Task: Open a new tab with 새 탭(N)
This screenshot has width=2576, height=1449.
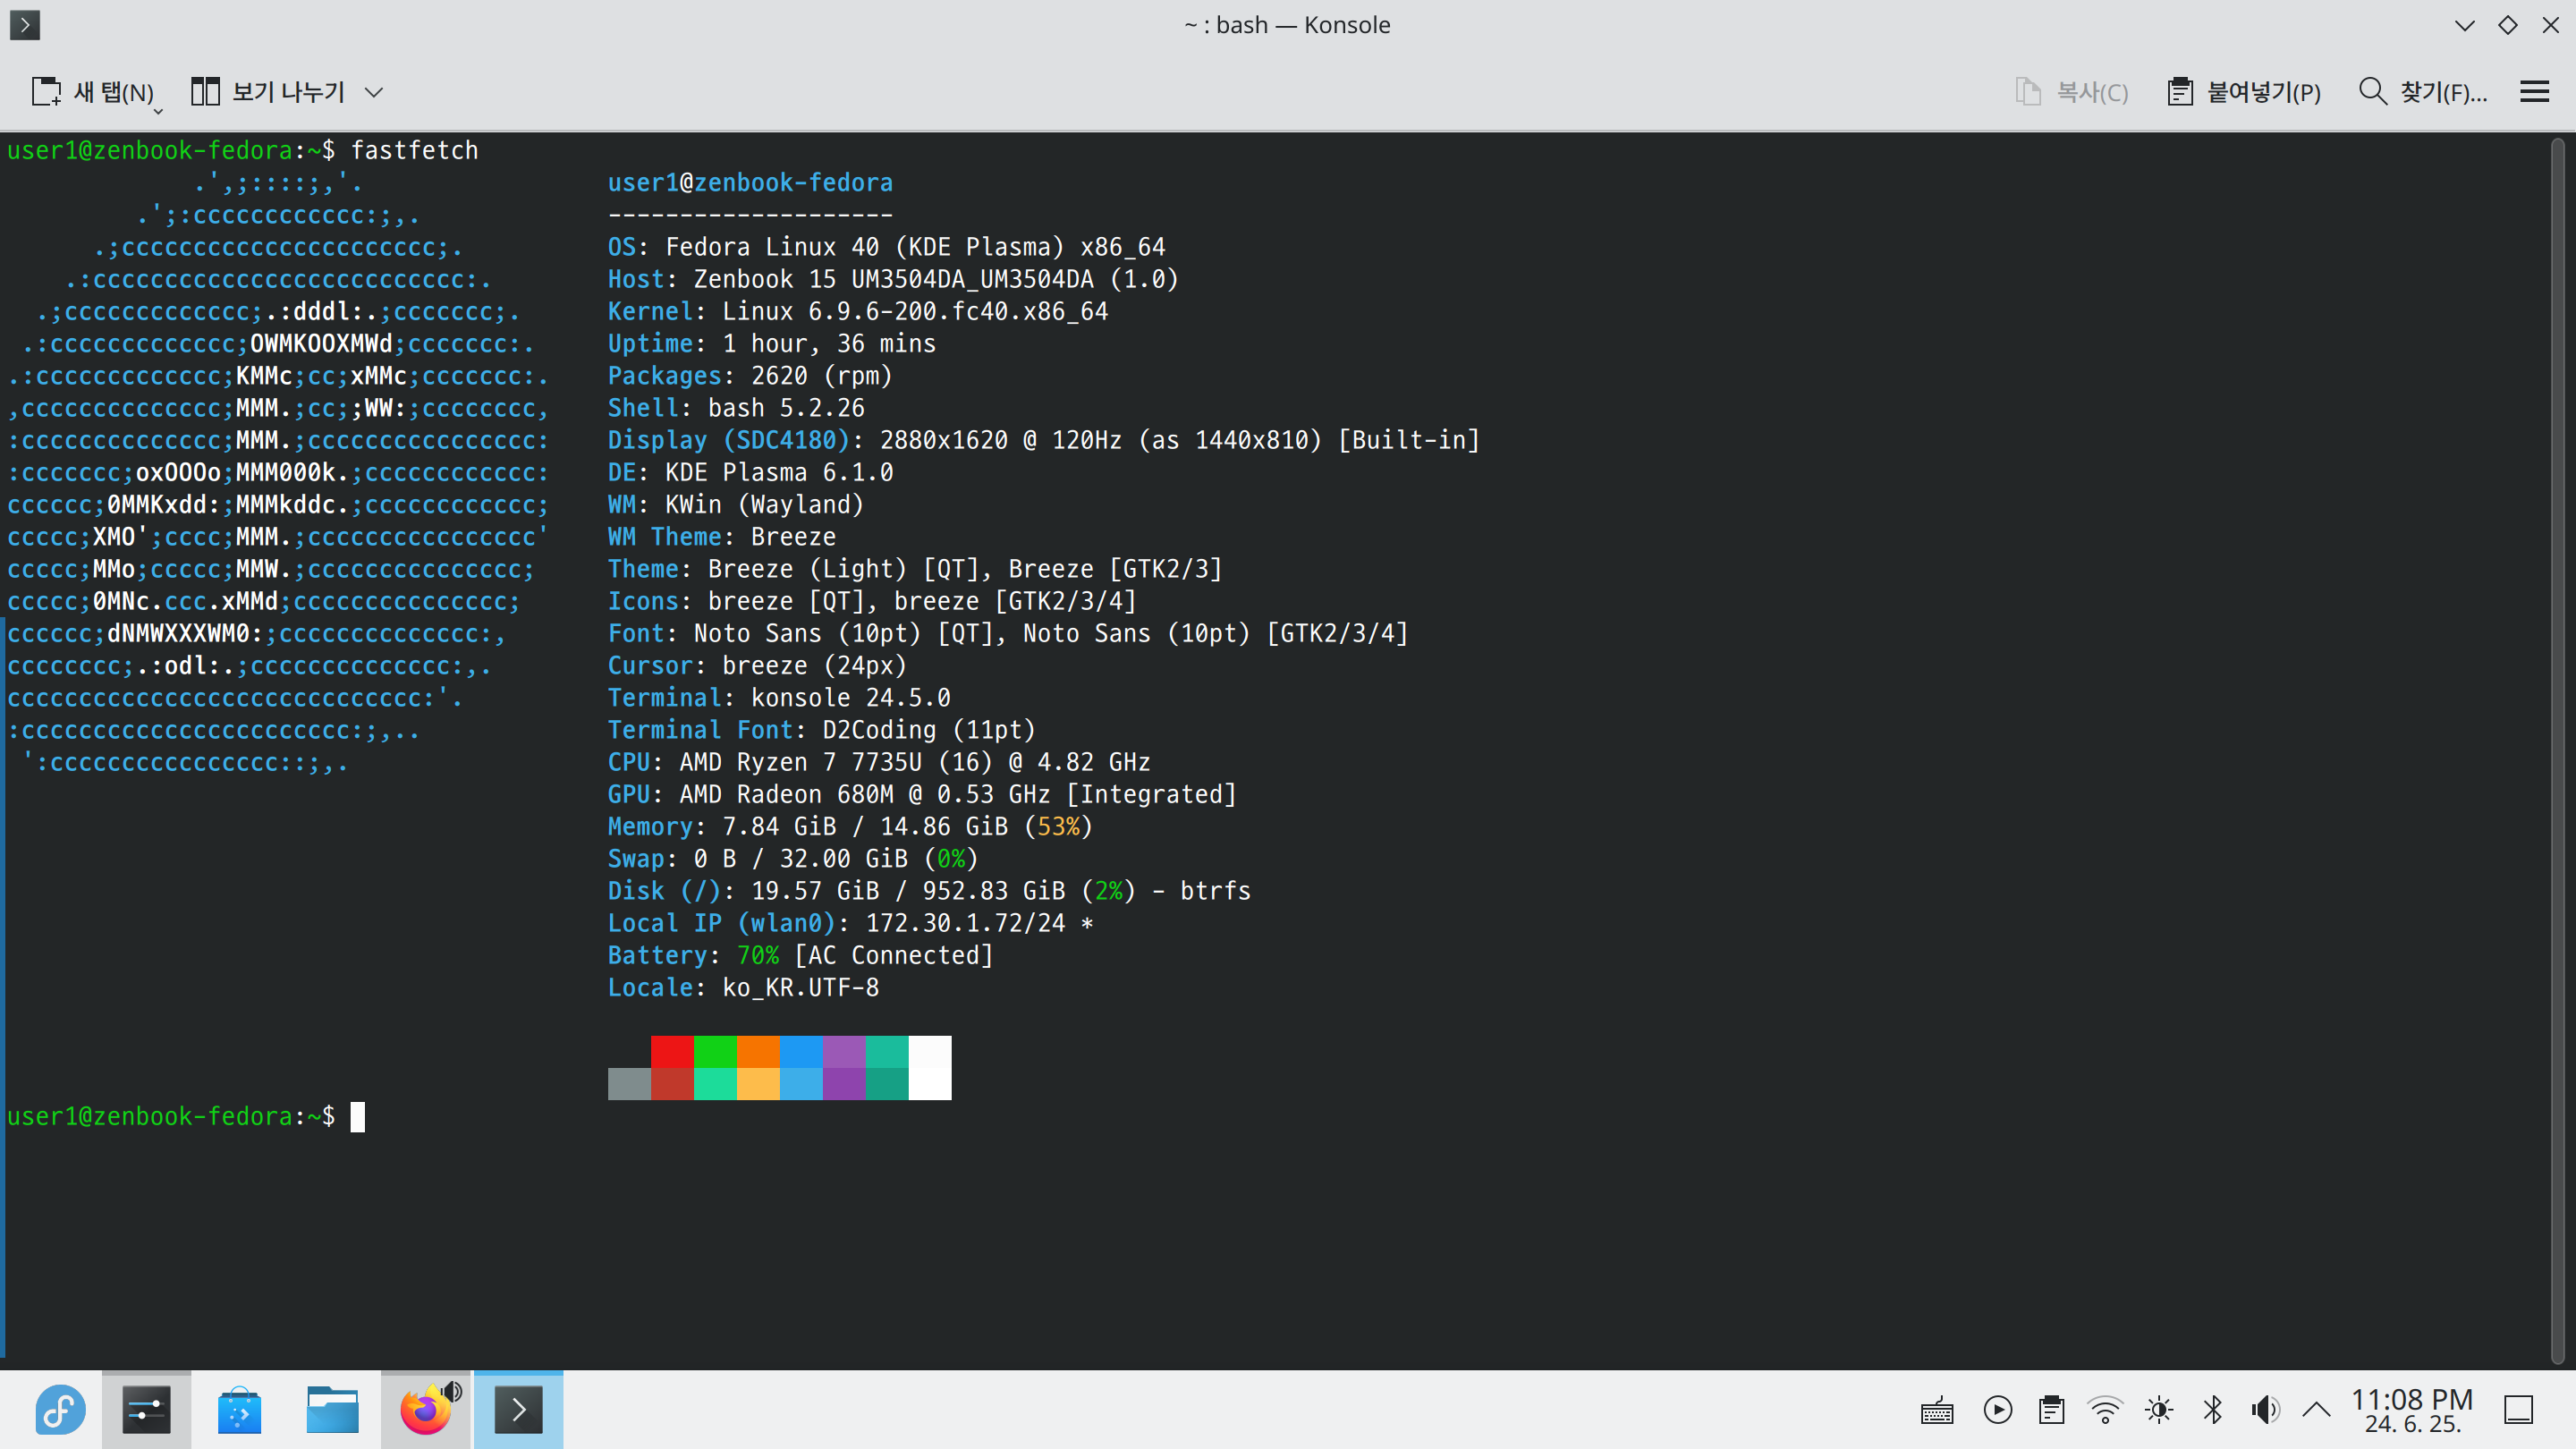Action: [94, 92]
